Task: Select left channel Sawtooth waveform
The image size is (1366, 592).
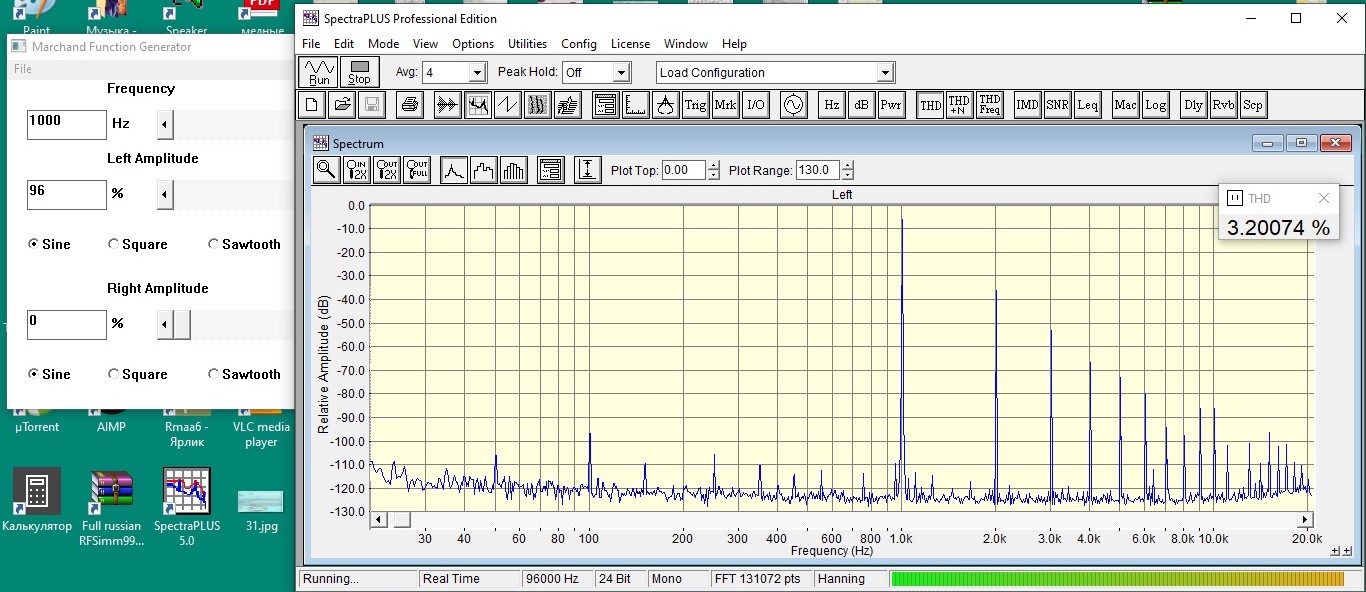Action: tap(245, 244)
